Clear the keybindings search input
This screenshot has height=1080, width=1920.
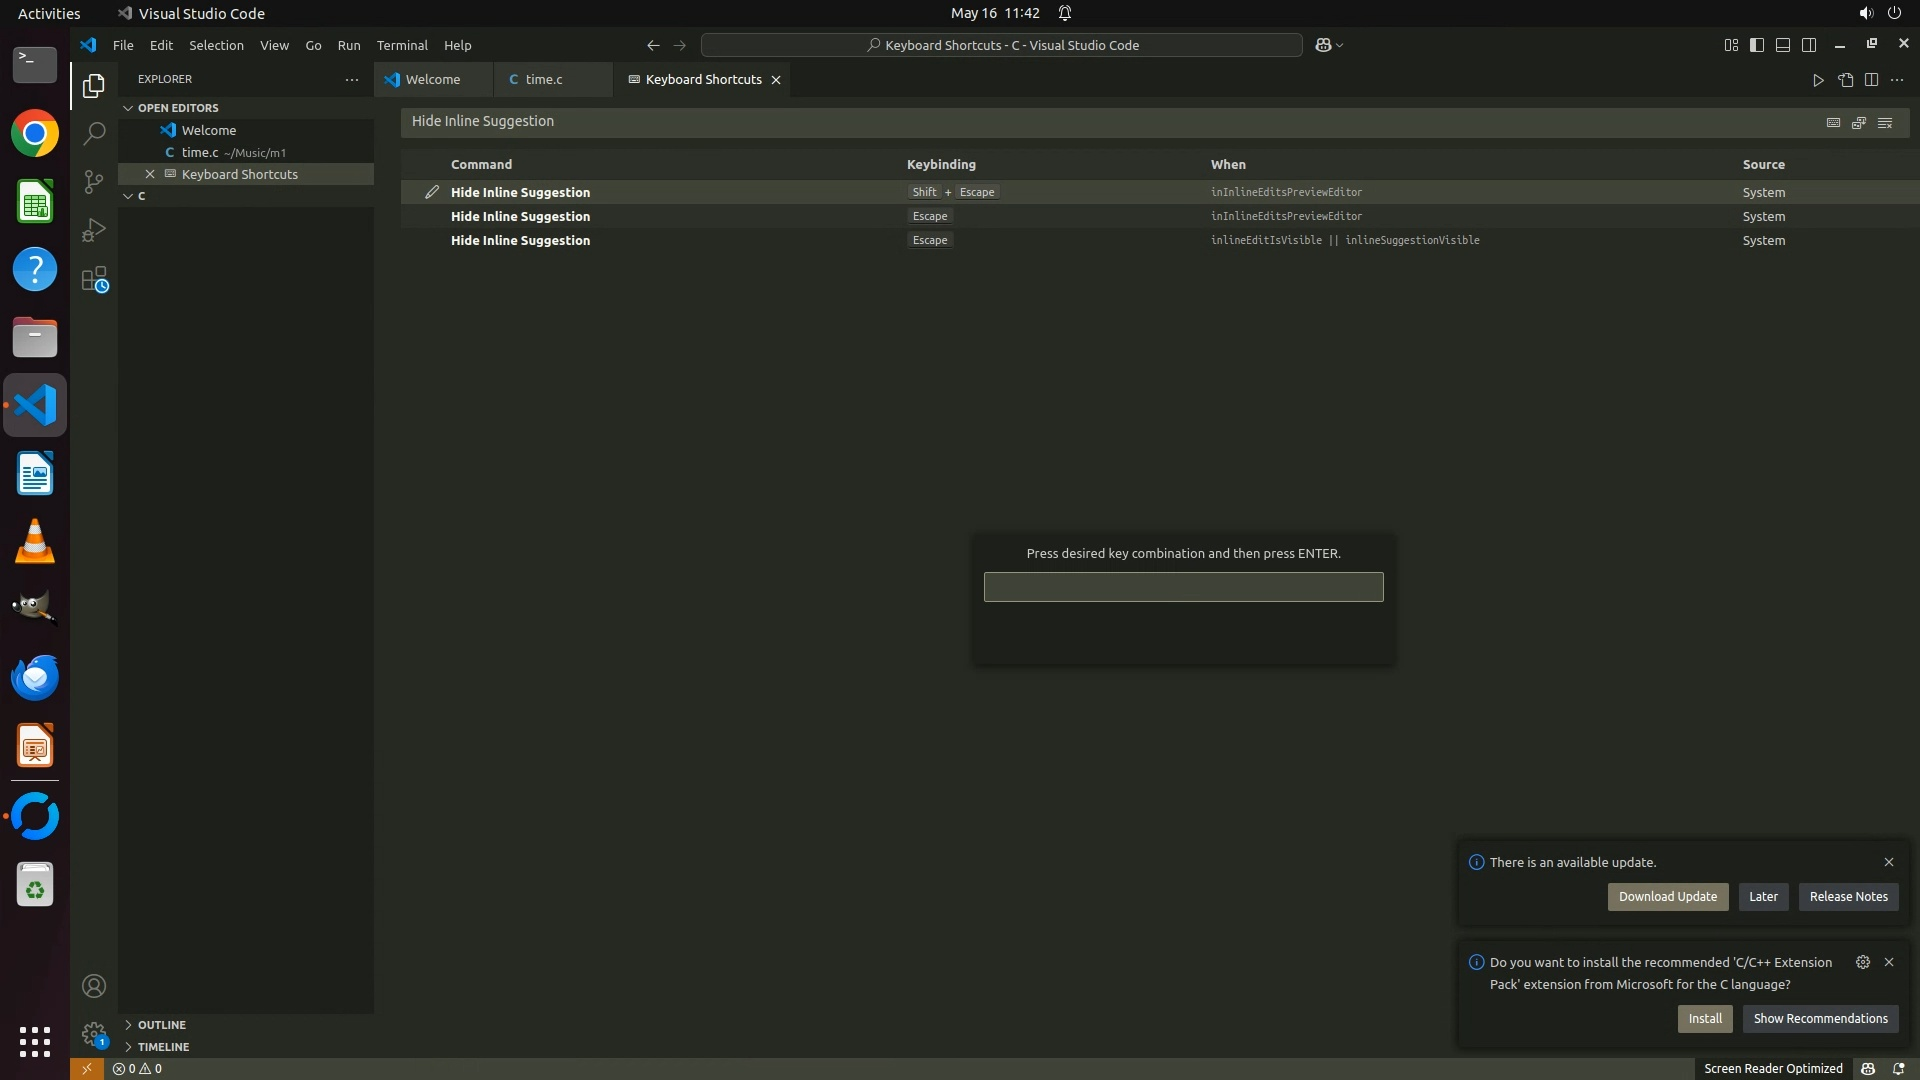coord(1885,122)
